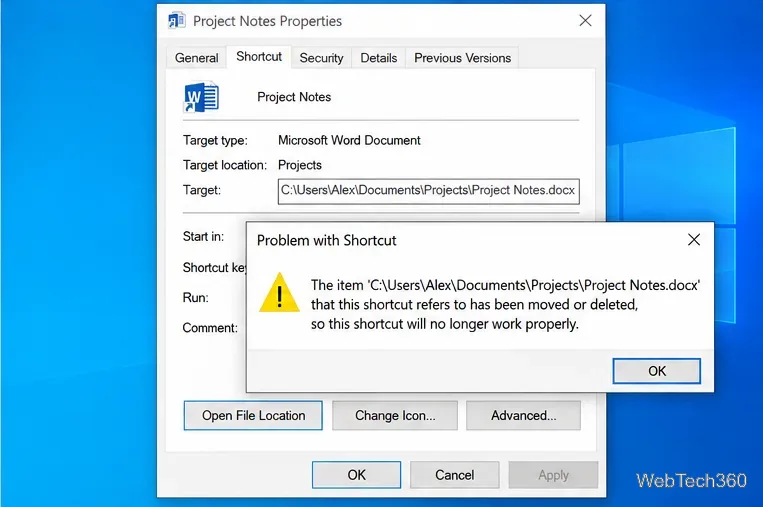Image resolution: width=763 pixels, height=507 pixels.
Task: Go to the Details tab
Action: pyautogui.click(x=379, y=58)
